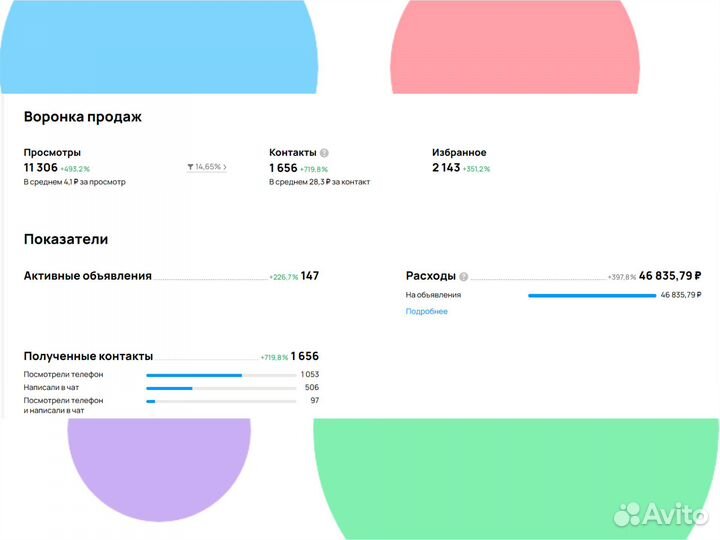The image size is (720, 540).
Task: Click the Просмотры value 11 306
Action: [41, 168]
